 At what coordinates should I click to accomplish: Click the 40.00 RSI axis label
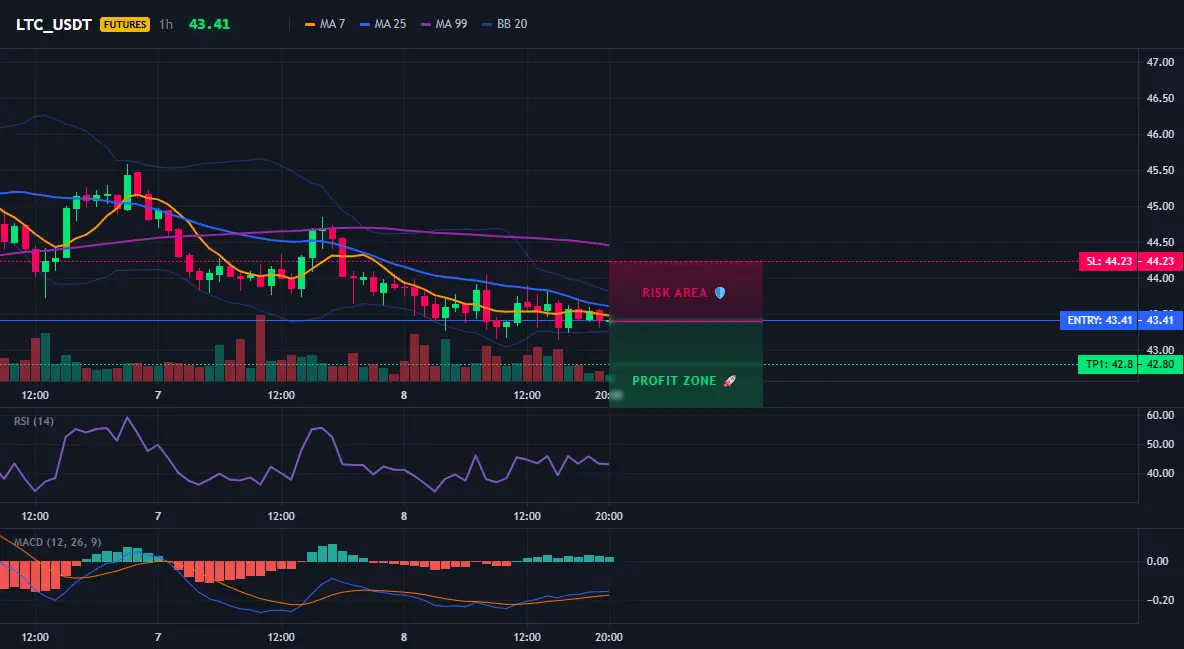click(1161, 473)
